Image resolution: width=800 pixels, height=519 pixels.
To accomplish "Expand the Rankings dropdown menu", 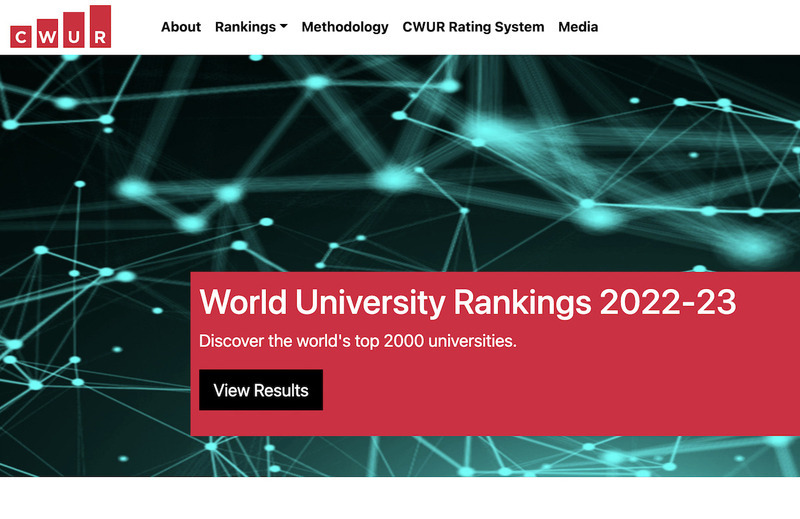I will tap(251, 27).
